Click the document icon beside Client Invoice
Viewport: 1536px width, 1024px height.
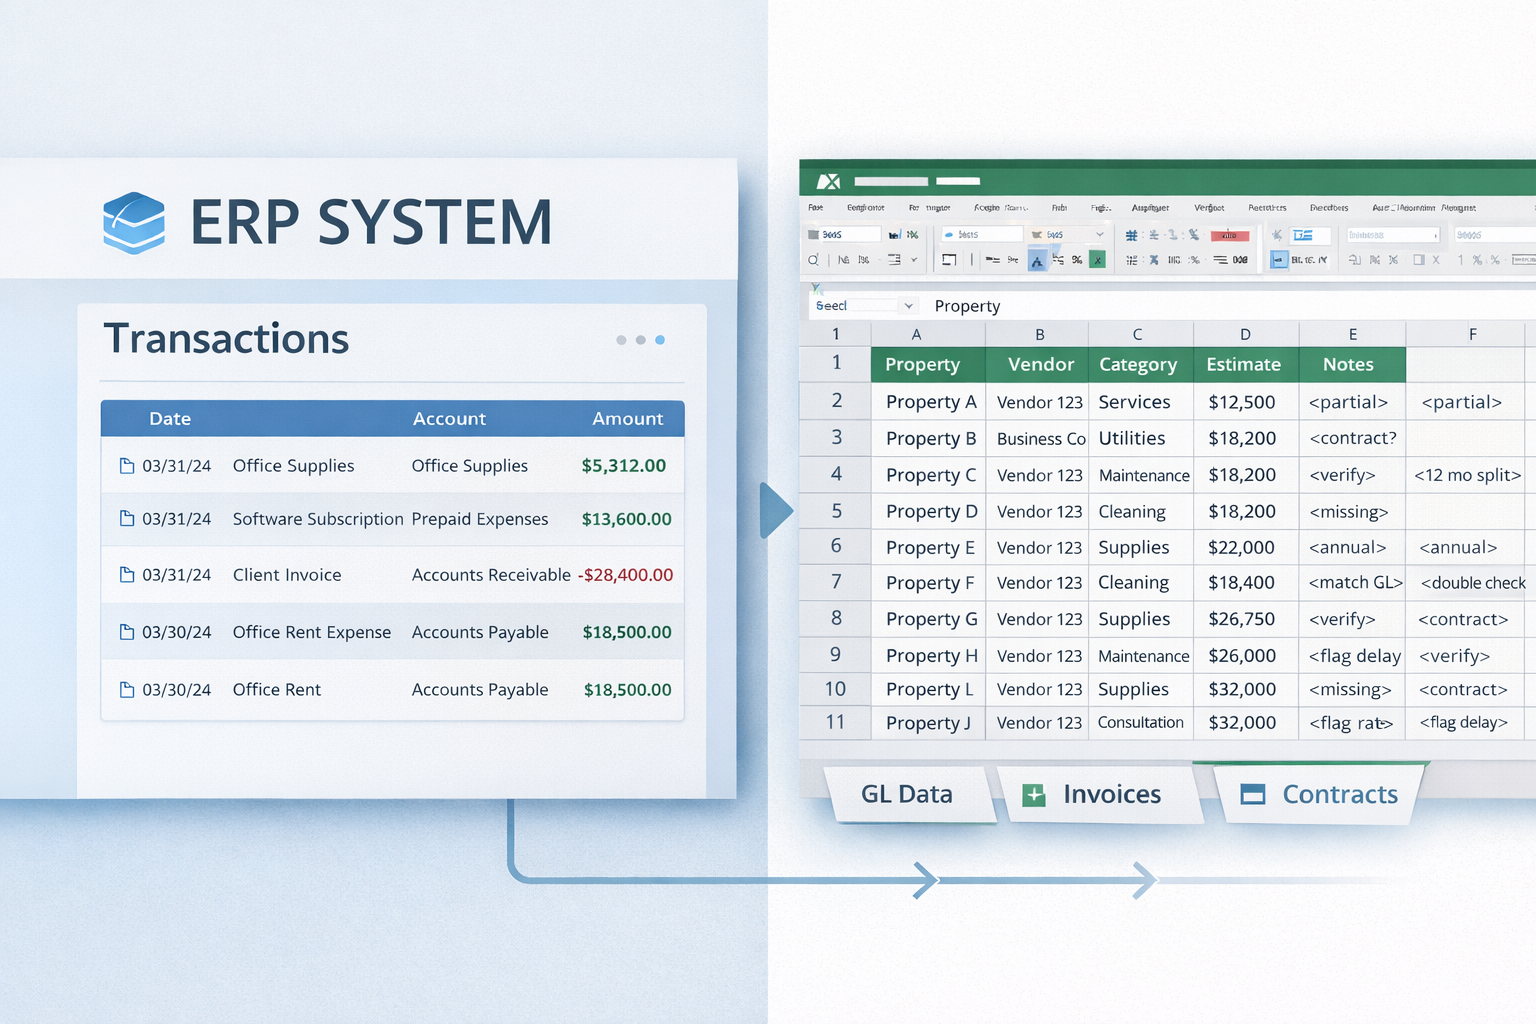click(127, 574)
